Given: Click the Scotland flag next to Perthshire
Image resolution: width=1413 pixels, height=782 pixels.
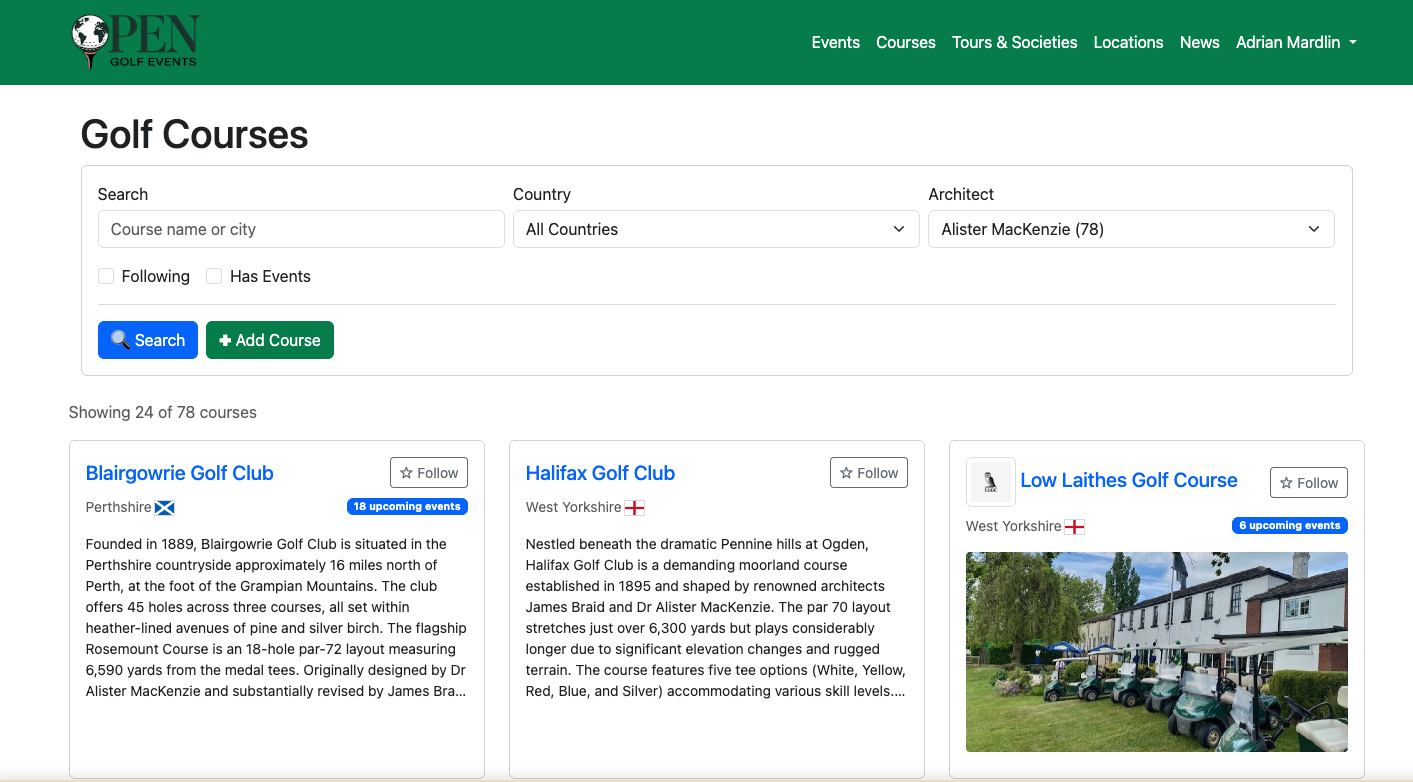Looking at the screenshot, I should (165, 508).
